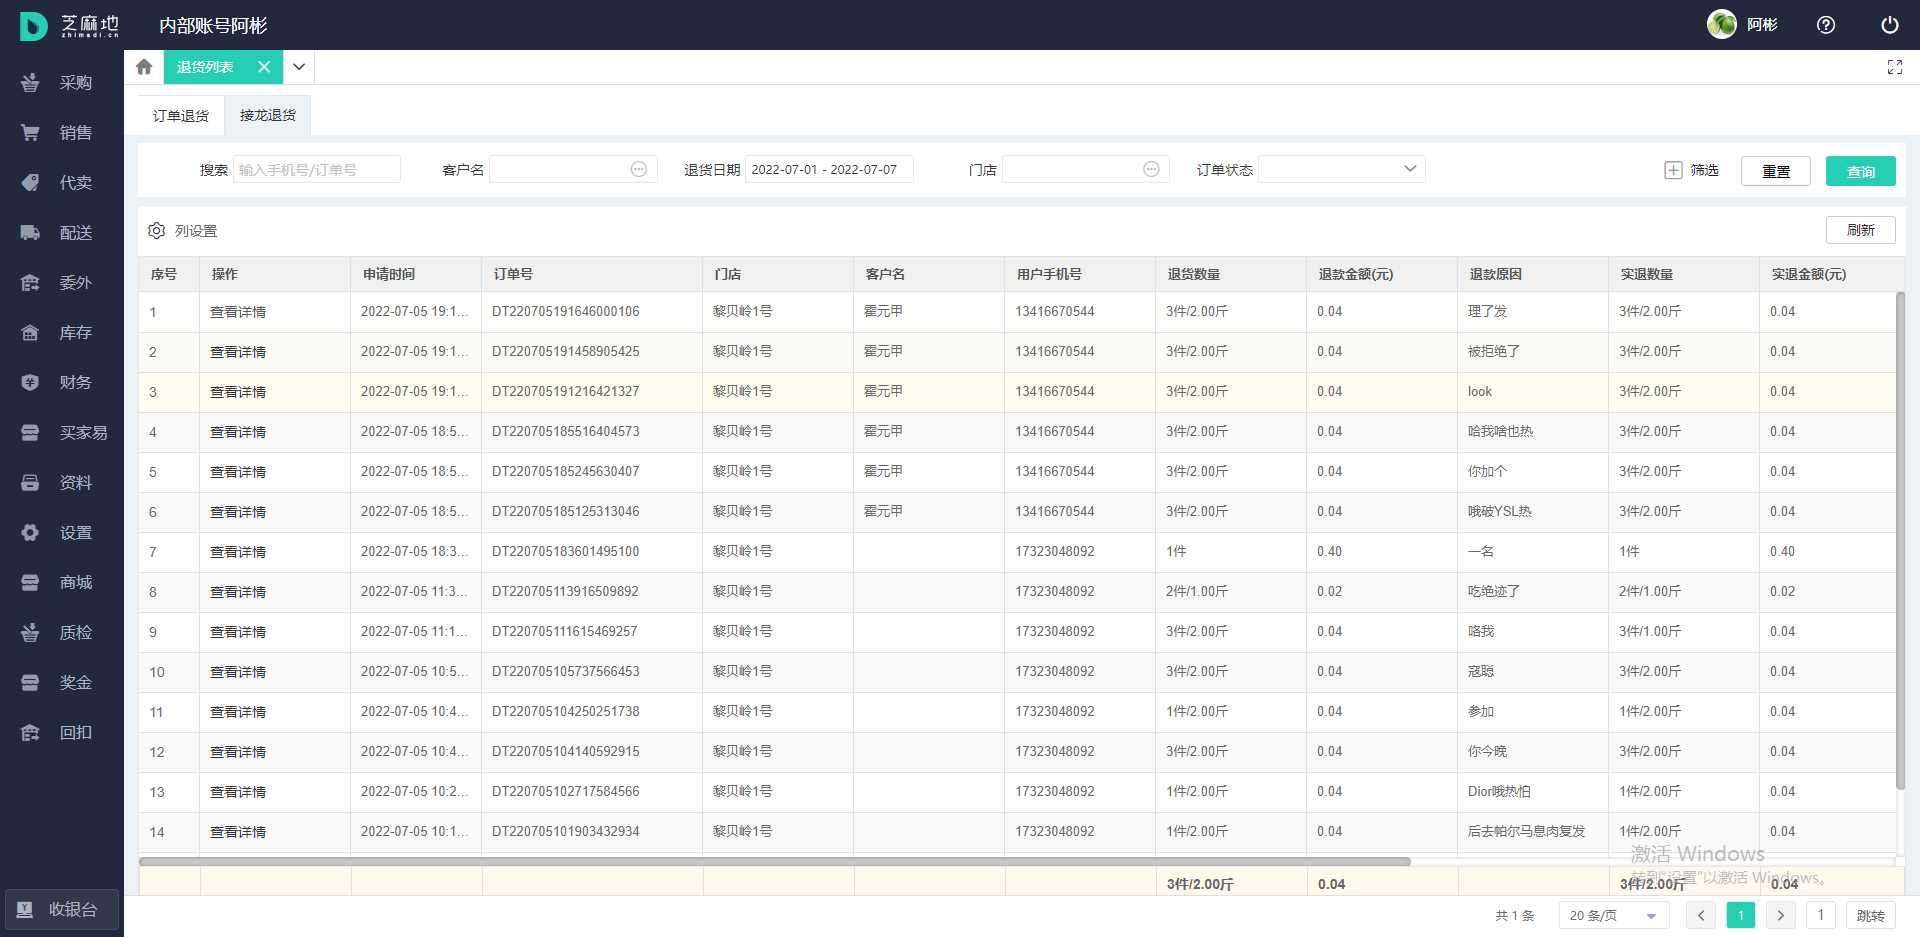Expand the open-tabs dropdown chevron
The width and height of the screenshot is (1920, 937).
(x=299, y=67)
